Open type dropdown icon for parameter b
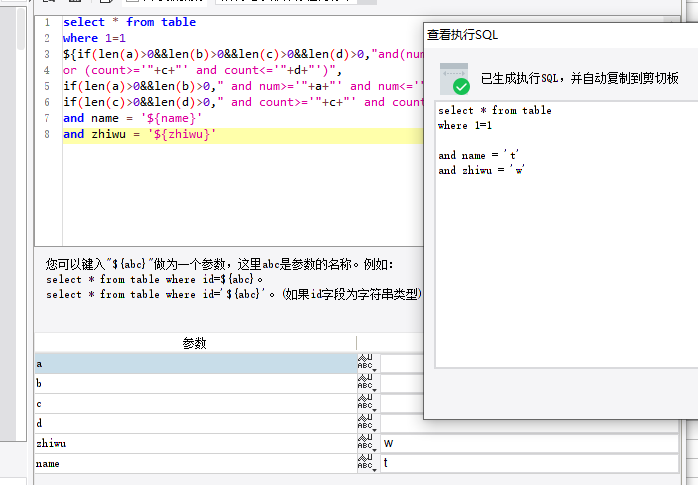Viewport: 698px width, 485px height. point(368,384)
